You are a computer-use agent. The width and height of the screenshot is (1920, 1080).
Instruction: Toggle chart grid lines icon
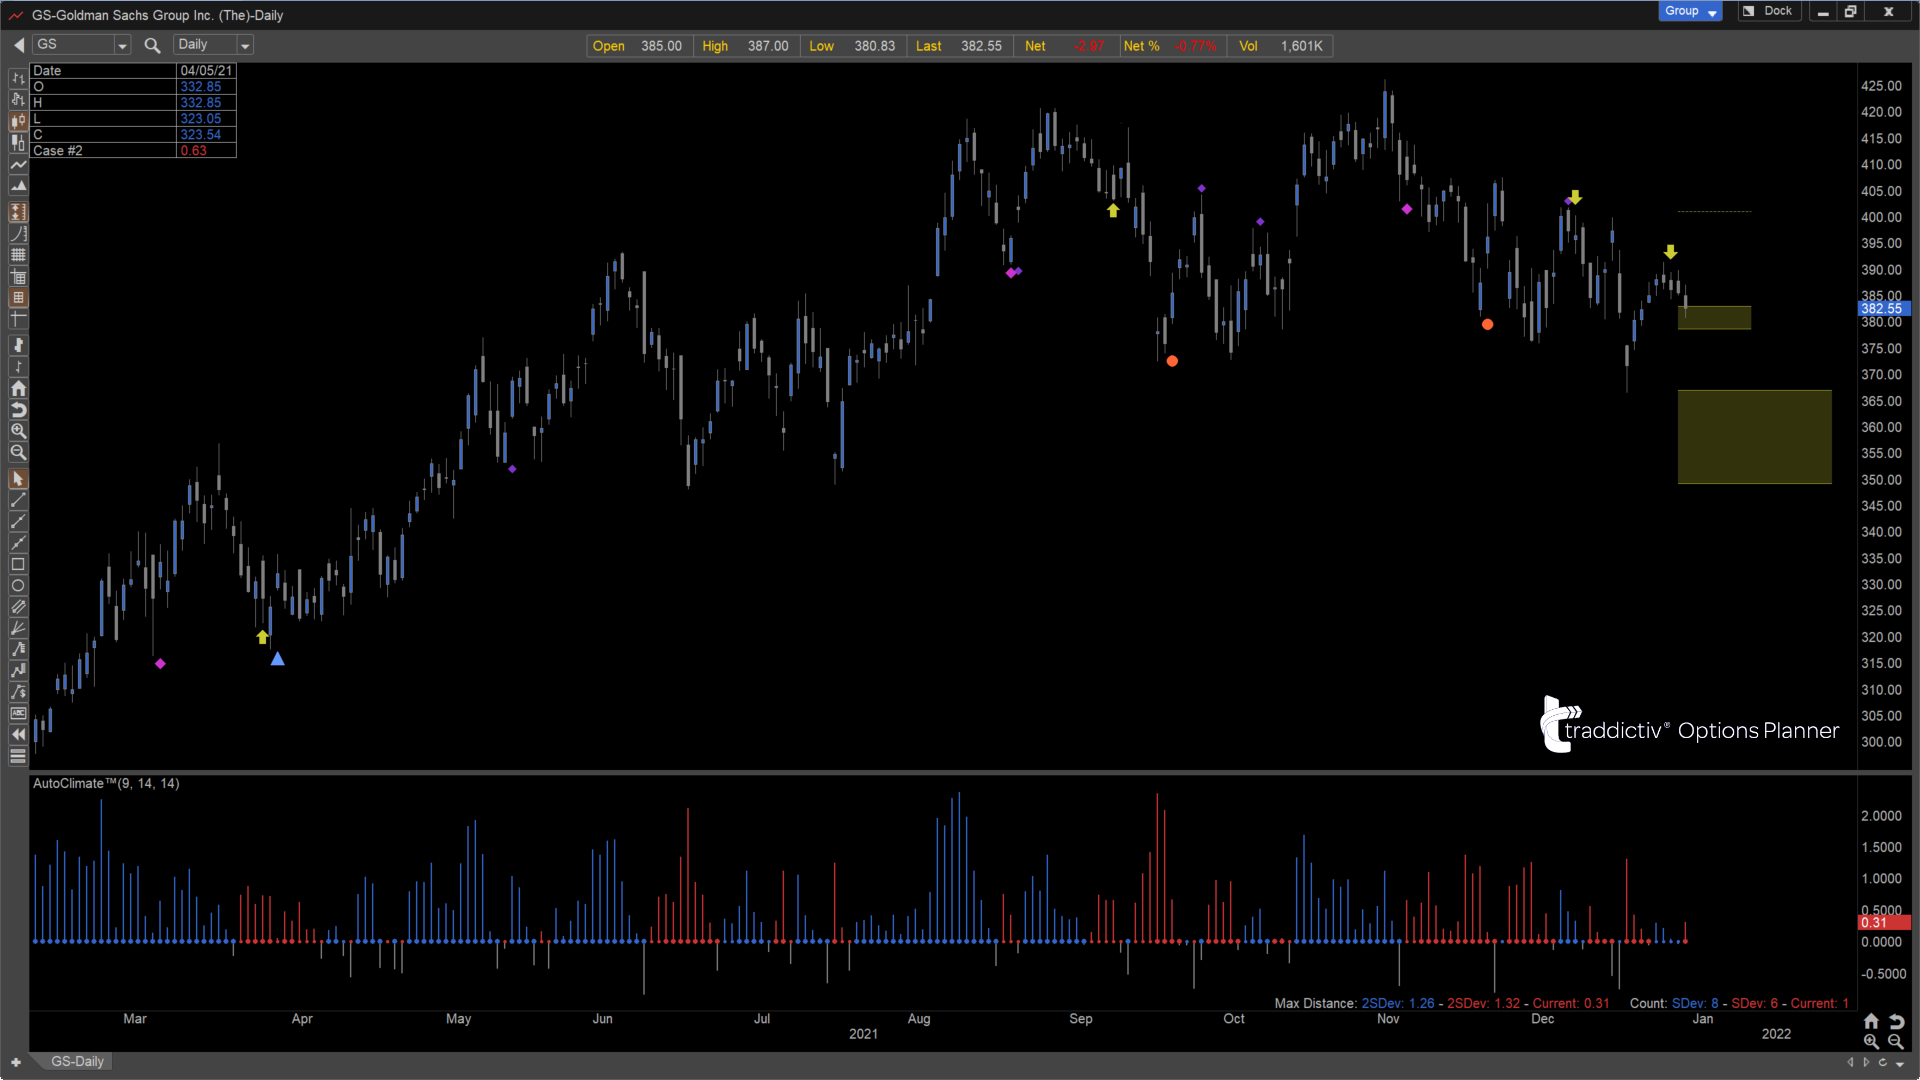tap(18, 255)
